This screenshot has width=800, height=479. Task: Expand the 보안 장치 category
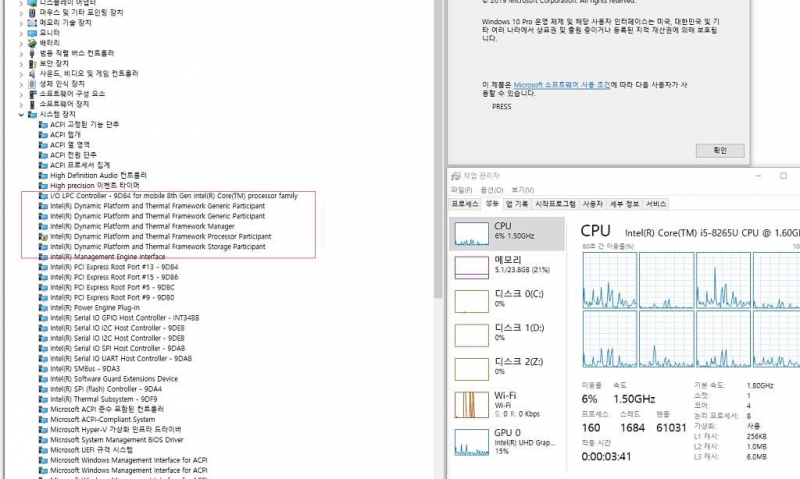(21, 63)
